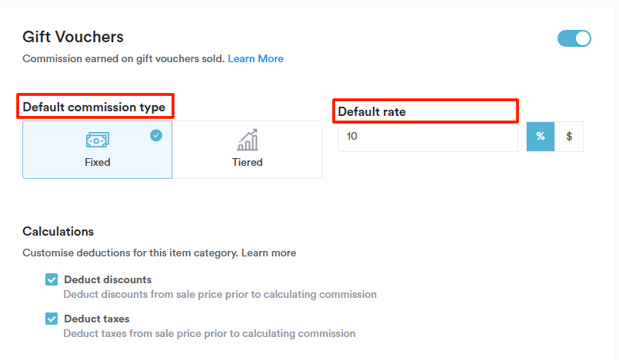Screen dimensions: 619x360
Task: Click the Default rate label
Action: (372, 112)
